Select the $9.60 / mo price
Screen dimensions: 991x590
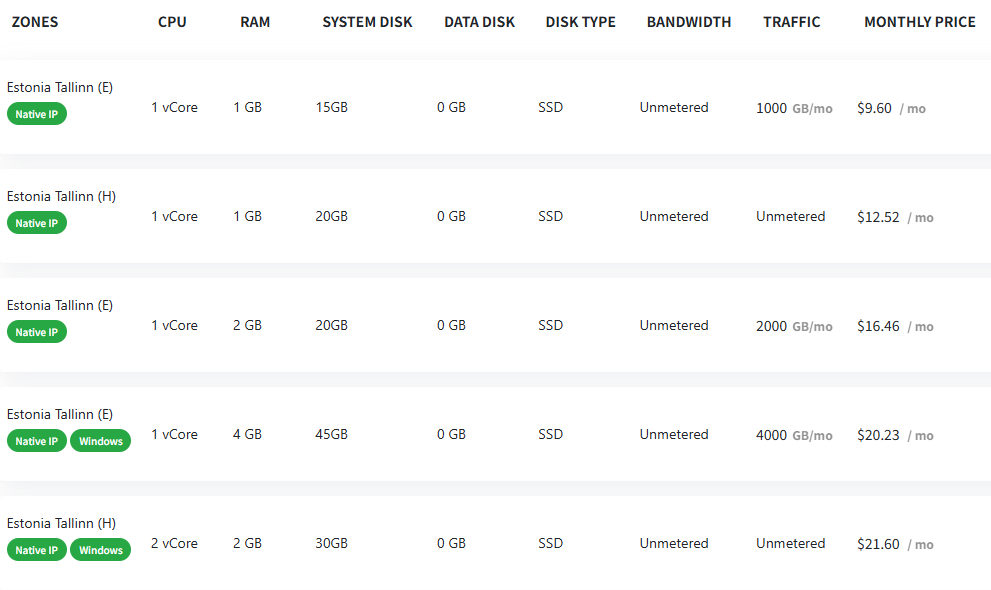pos(891,109)
